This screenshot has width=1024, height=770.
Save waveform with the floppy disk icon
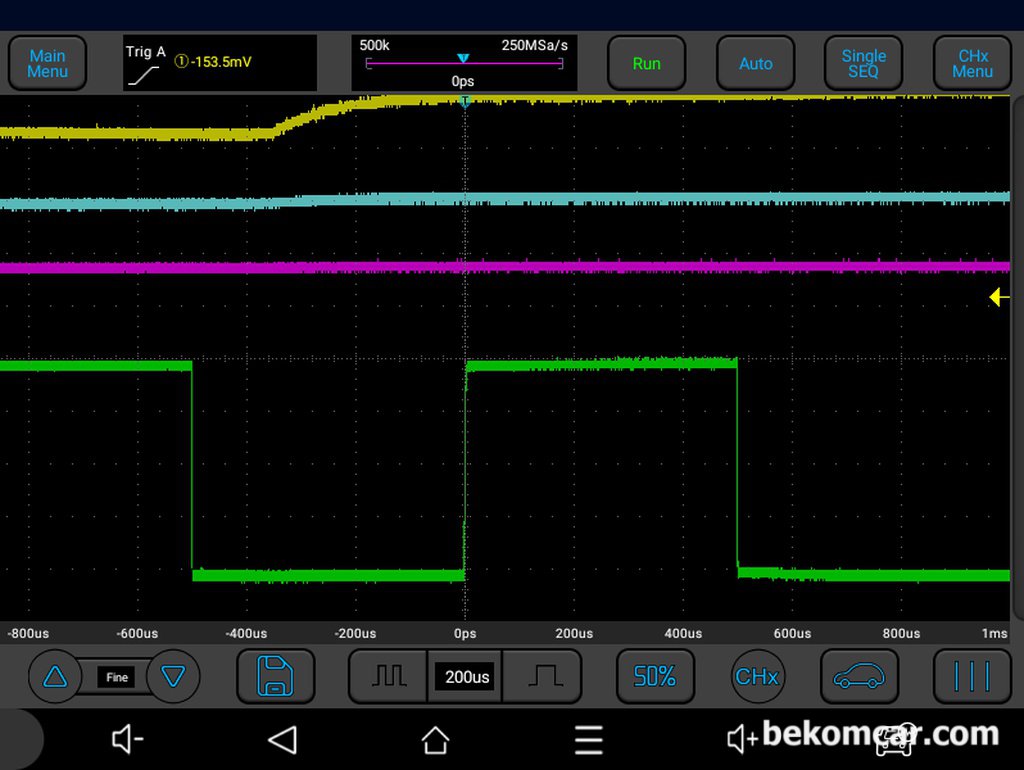point(276,677)
